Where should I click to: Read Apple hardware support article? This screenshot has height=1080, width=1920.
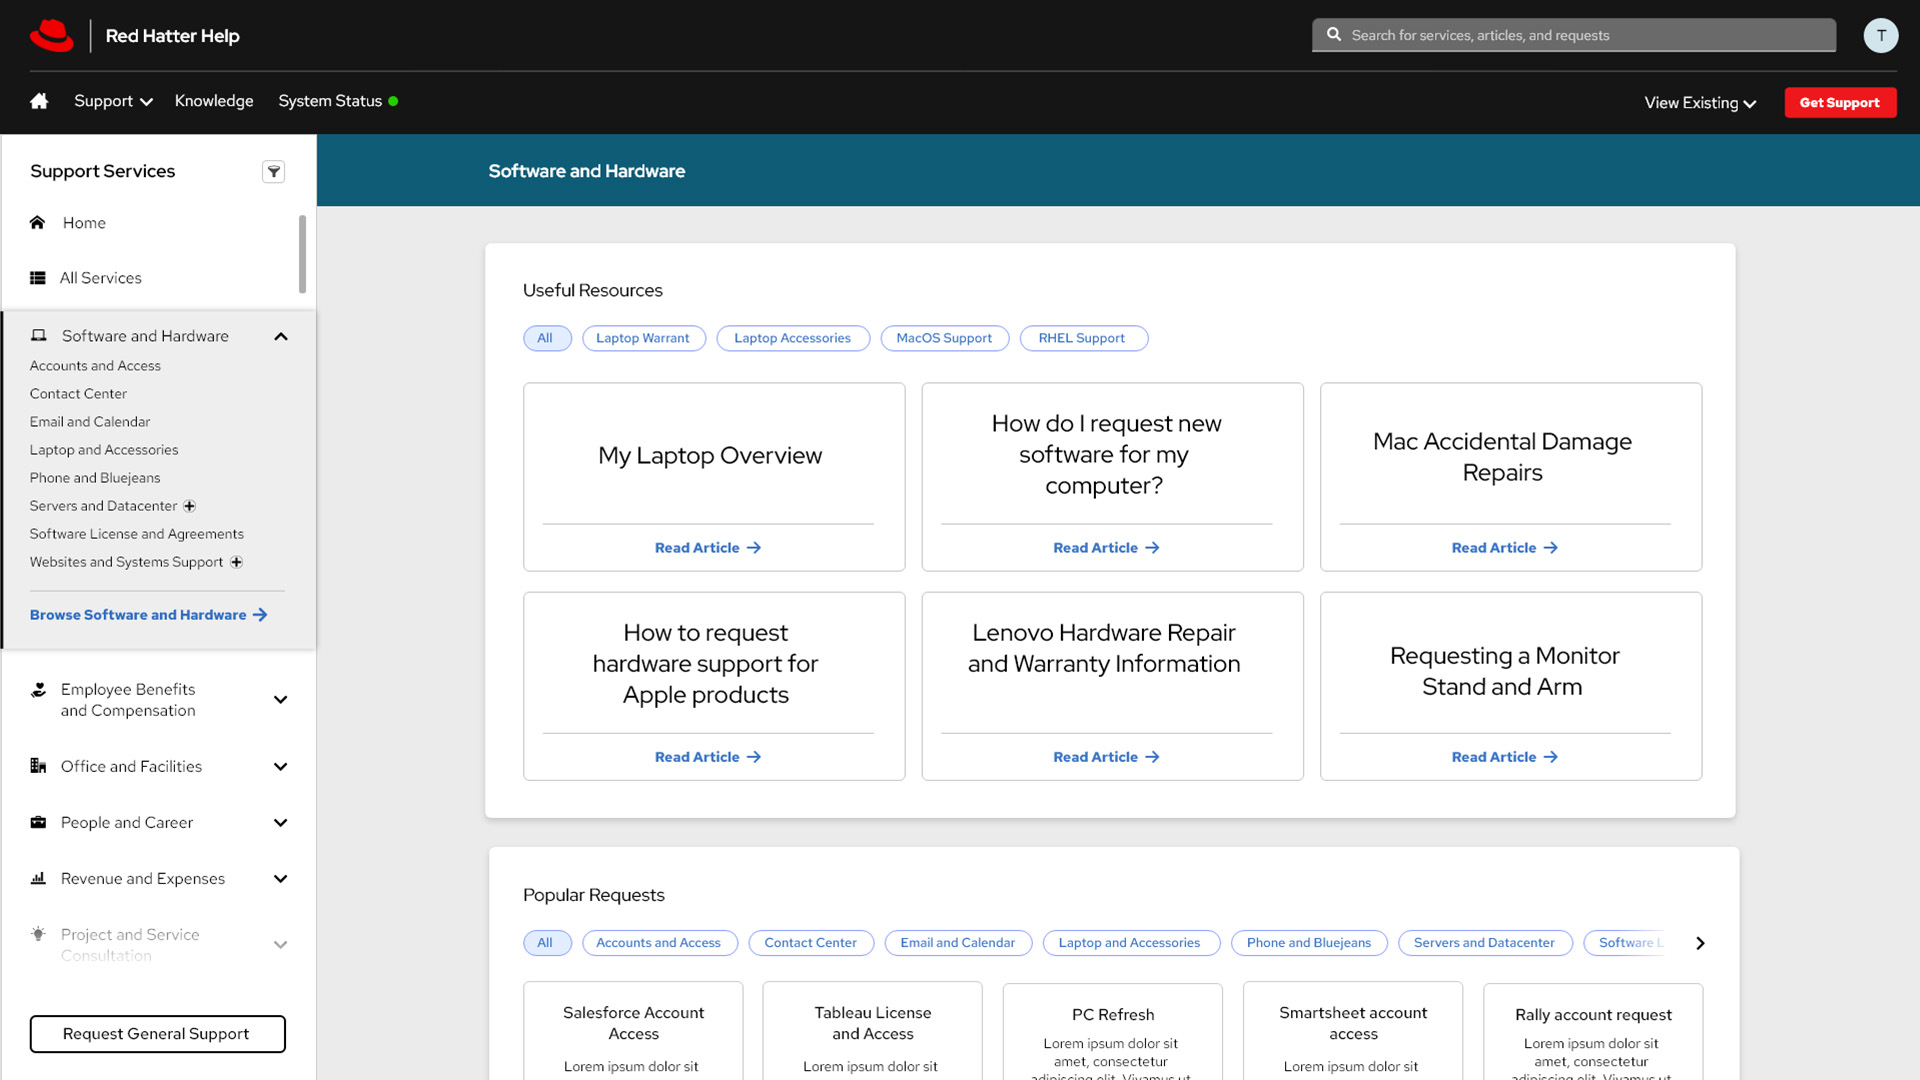[708, 757]
